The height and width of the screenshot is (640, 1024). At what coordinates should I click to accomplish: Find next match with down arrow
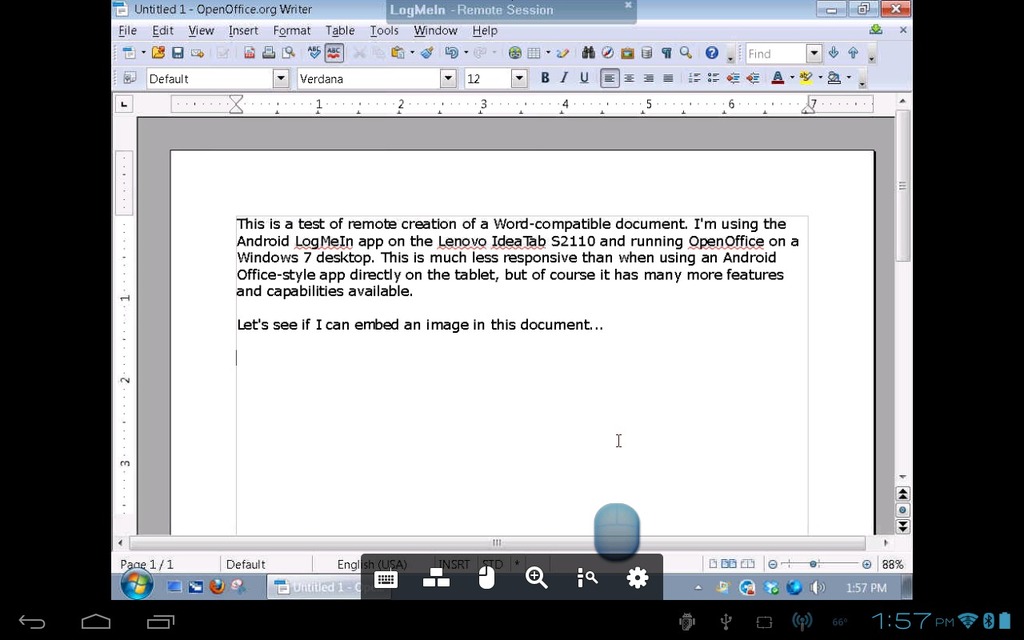pos(833,53)
